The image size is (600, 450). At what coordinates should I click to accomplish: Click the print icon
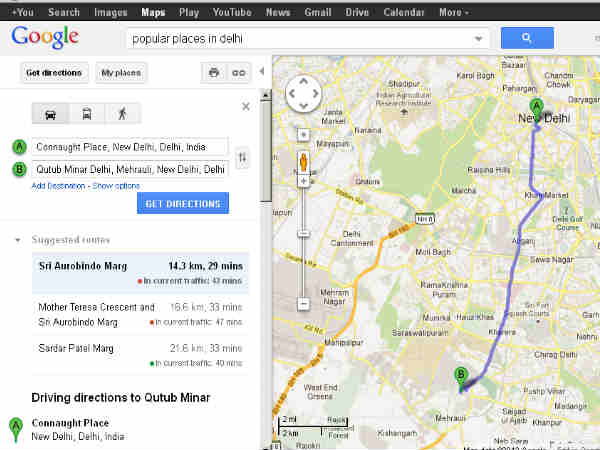click(x=214, y=72)
